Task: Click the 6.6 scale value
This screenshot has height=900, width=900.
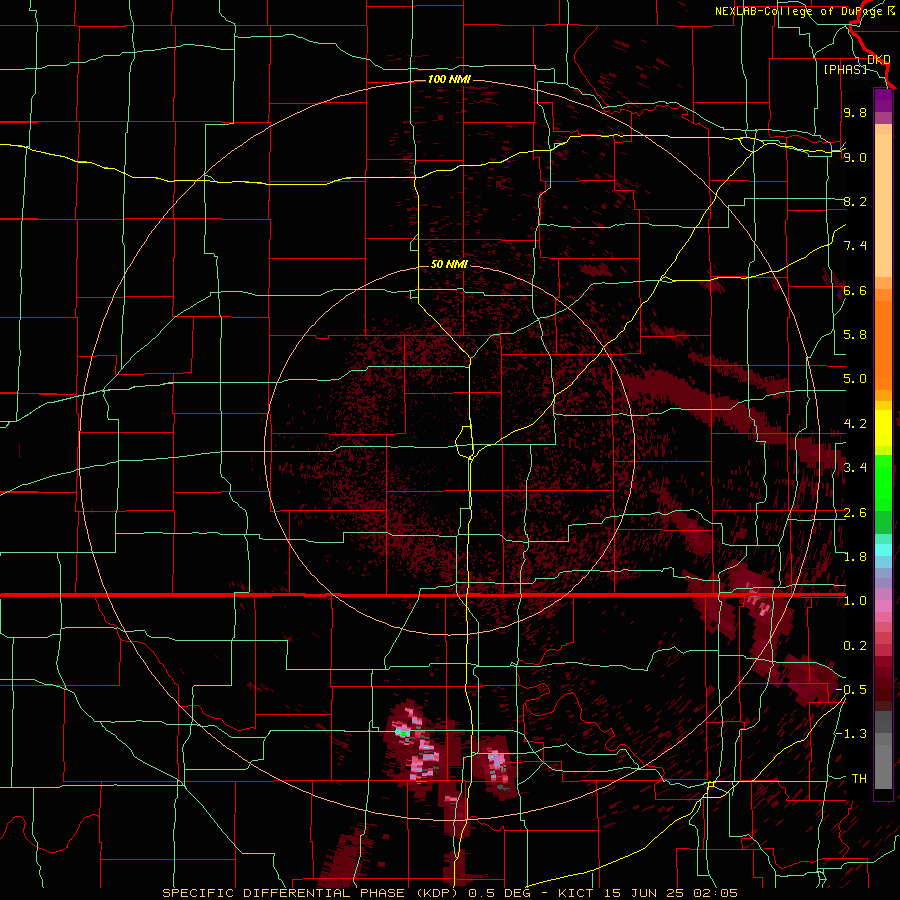Action: [855, 290]
